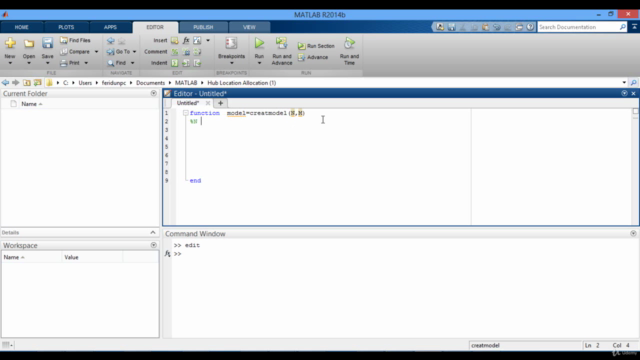Compare files with the Compare button
Screen dimensions: 640x360
pyautogui.click(x=75, y=52)
